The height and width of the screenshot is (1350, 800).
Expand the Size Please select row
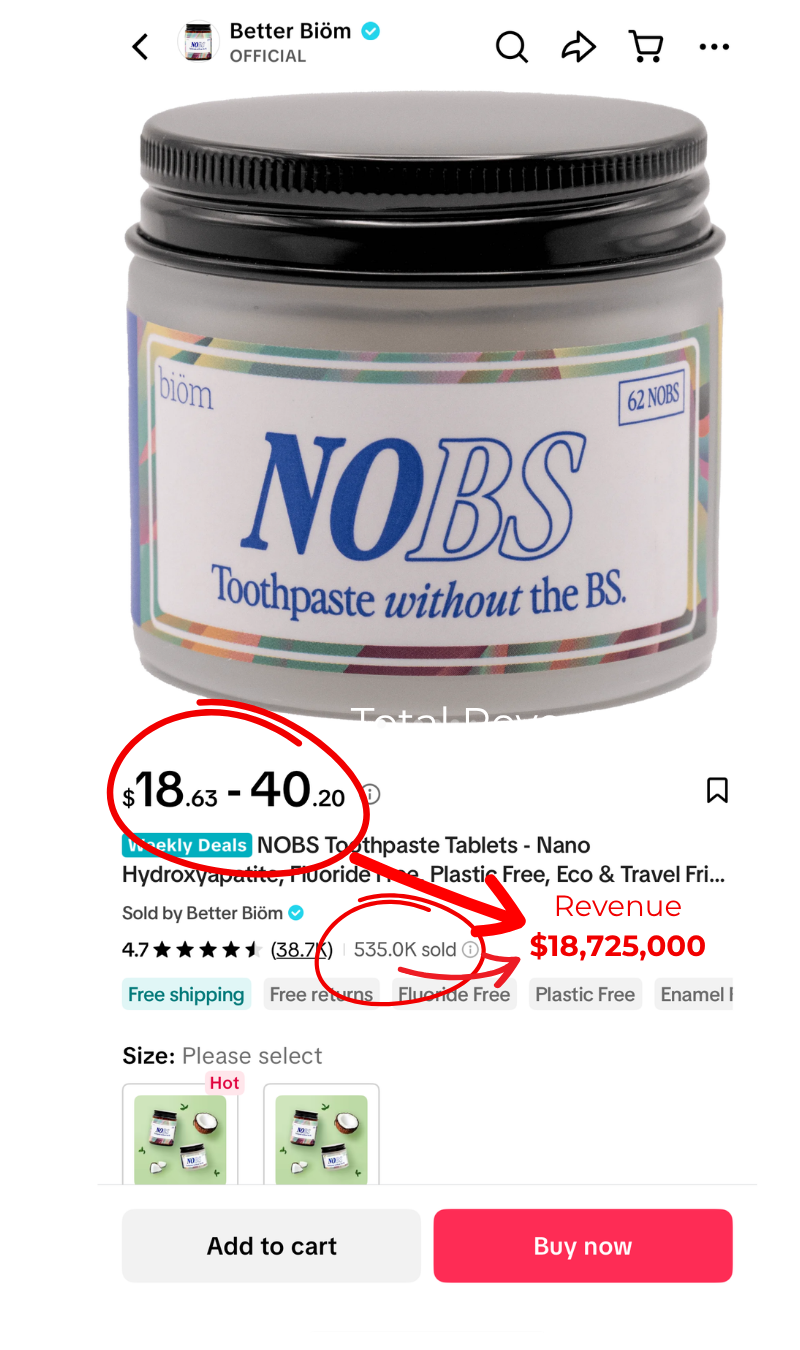(222, 1056)
